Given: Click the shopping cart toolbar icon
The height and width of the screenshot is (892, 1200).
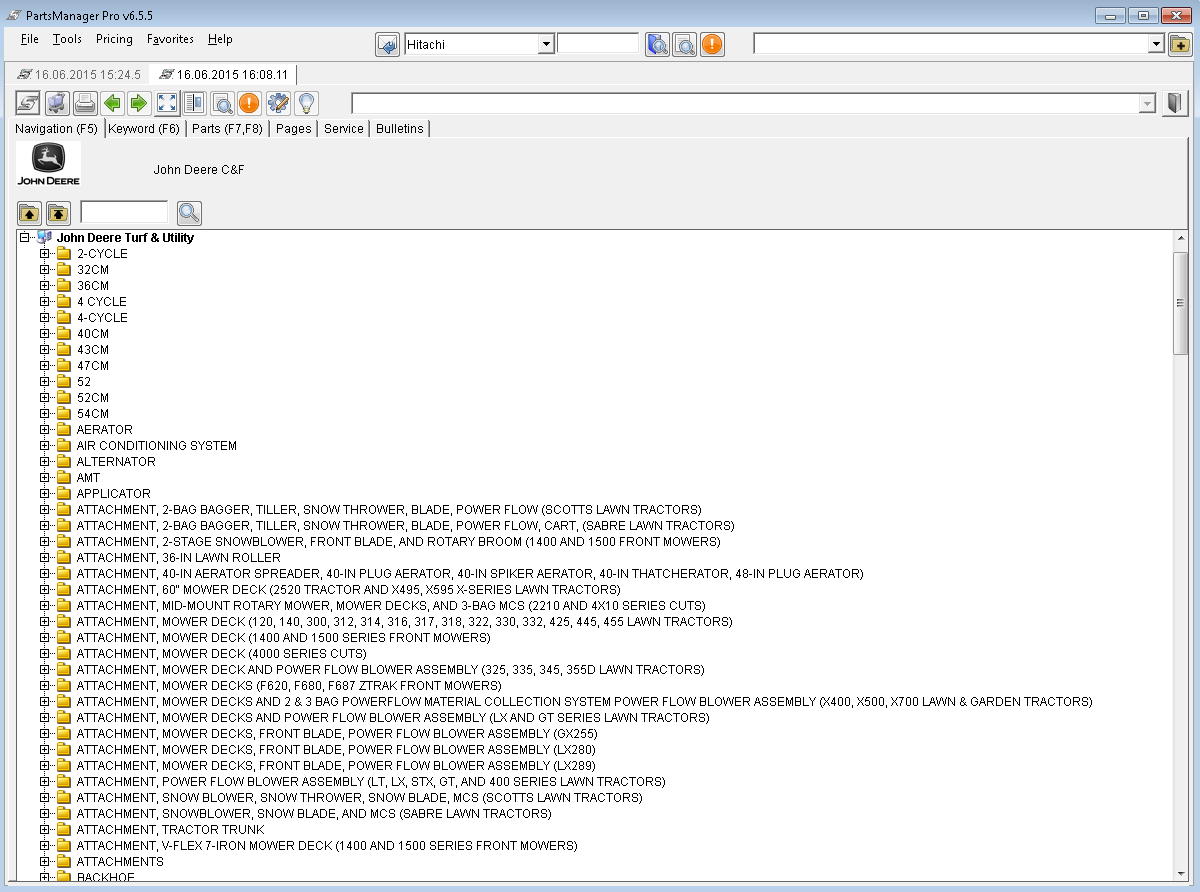Looking at the screenshot, I should [57, 103].
